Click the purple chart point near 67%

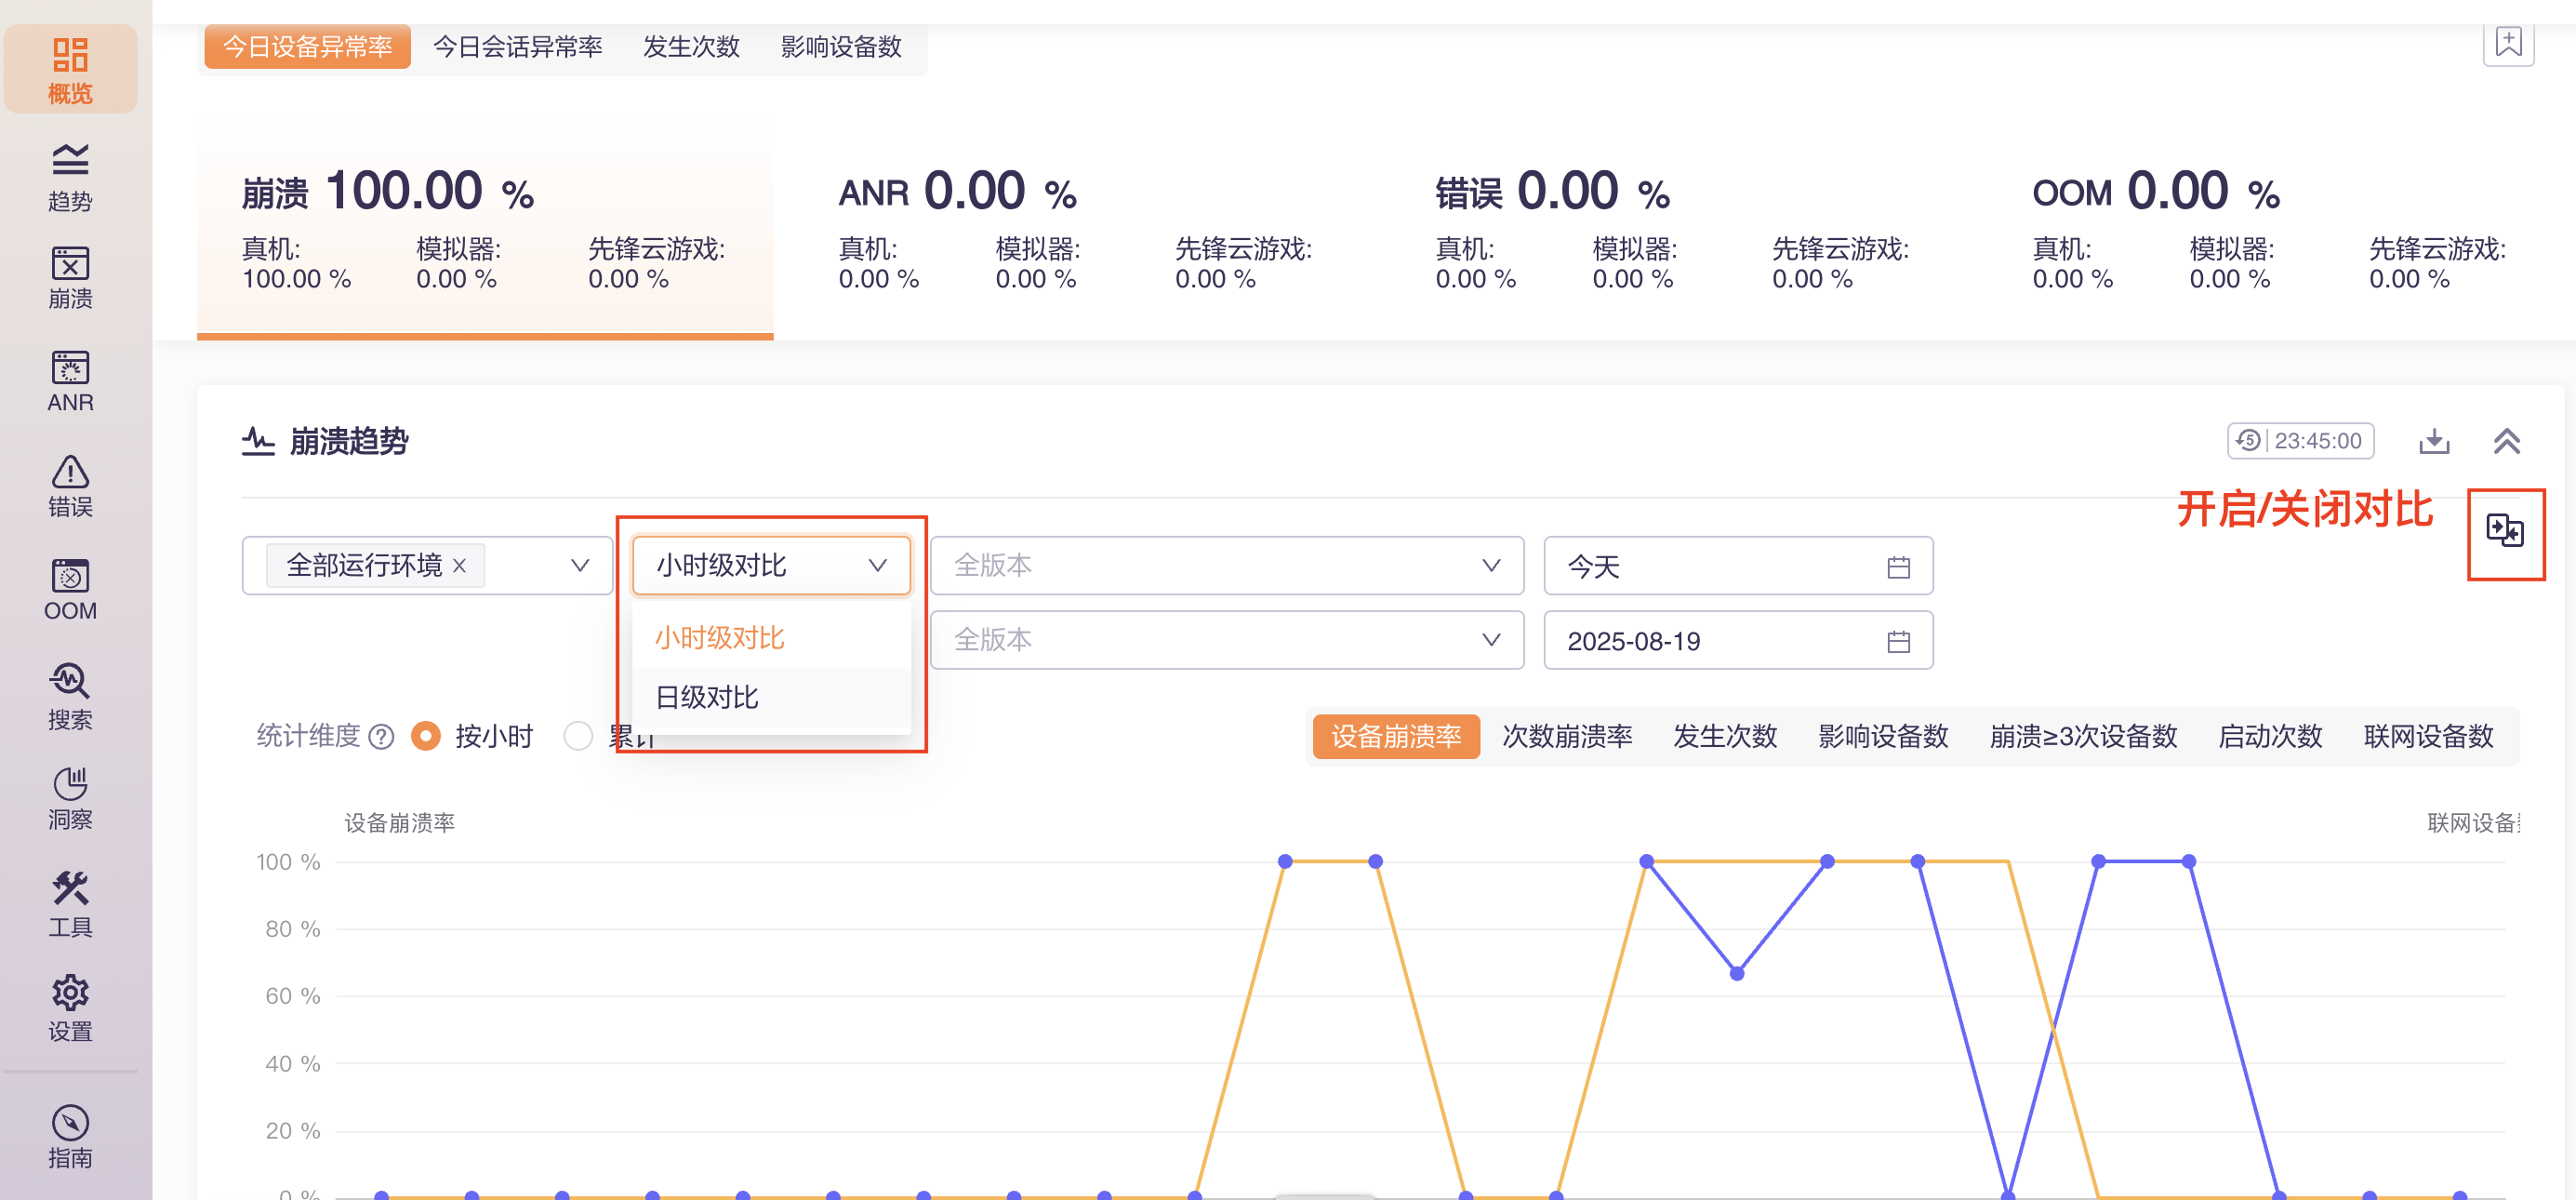click(1737, 973)
